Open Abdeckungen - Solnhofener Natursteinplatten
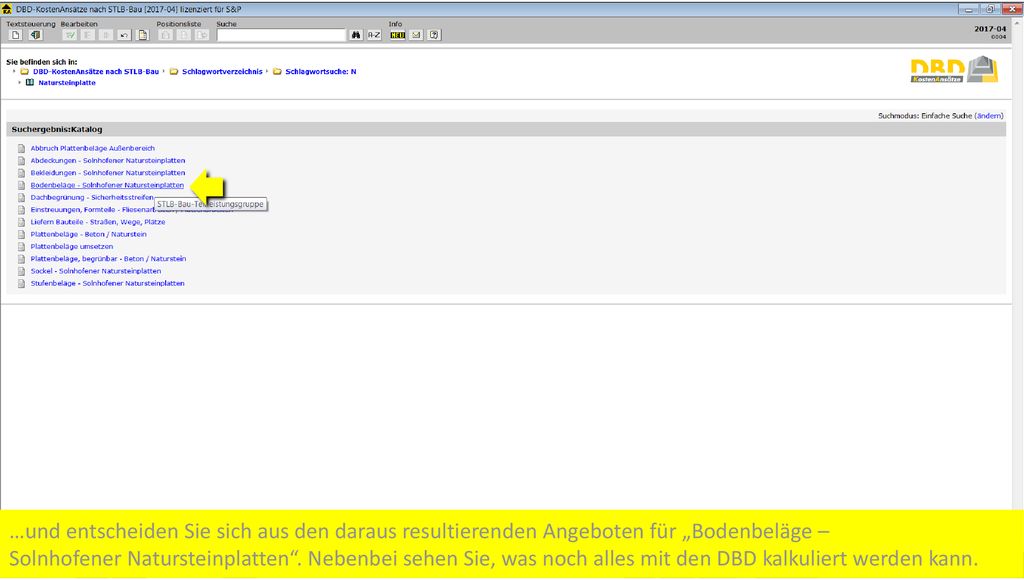Viewport: 1024px width, 580px height. click(108, 161)
